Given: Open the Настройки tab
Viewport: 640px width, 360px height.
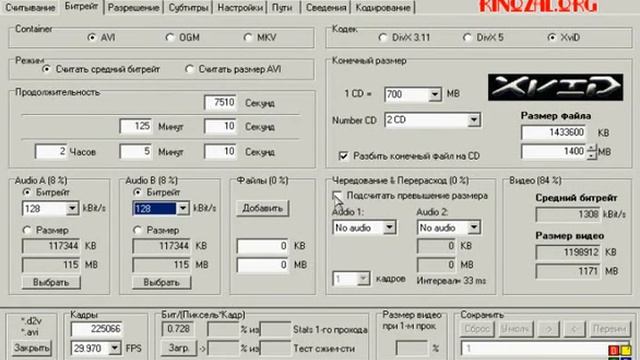Looking at the screenshot, I should (x=240, y=7).
